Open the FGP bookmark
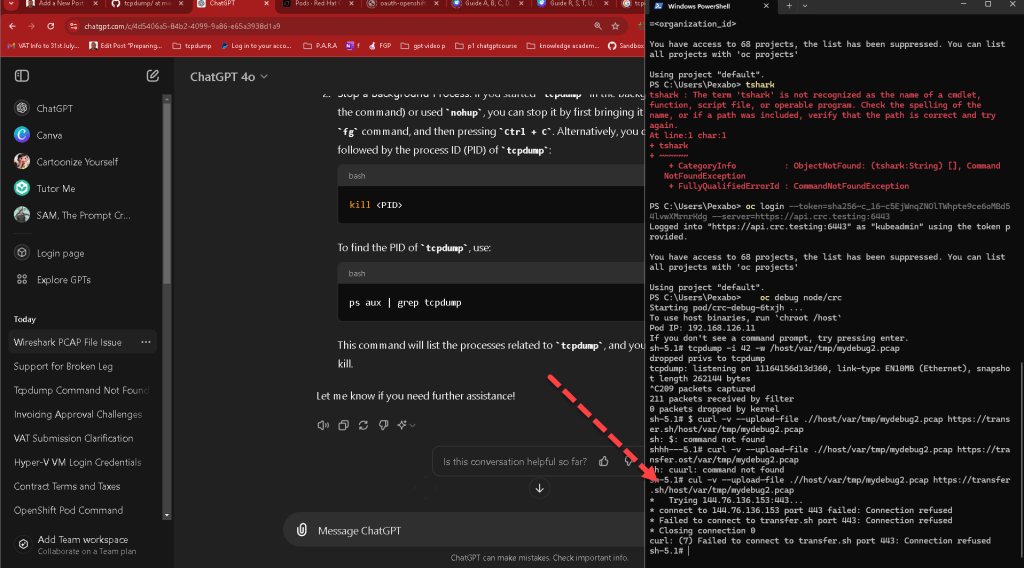This screenshot has height=568, width=1024. click(x=380, y=46)
